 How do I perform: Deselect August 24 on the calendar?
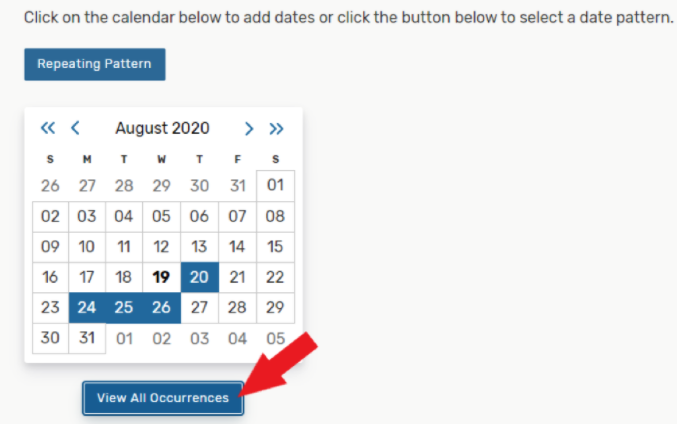click(87, 307)
